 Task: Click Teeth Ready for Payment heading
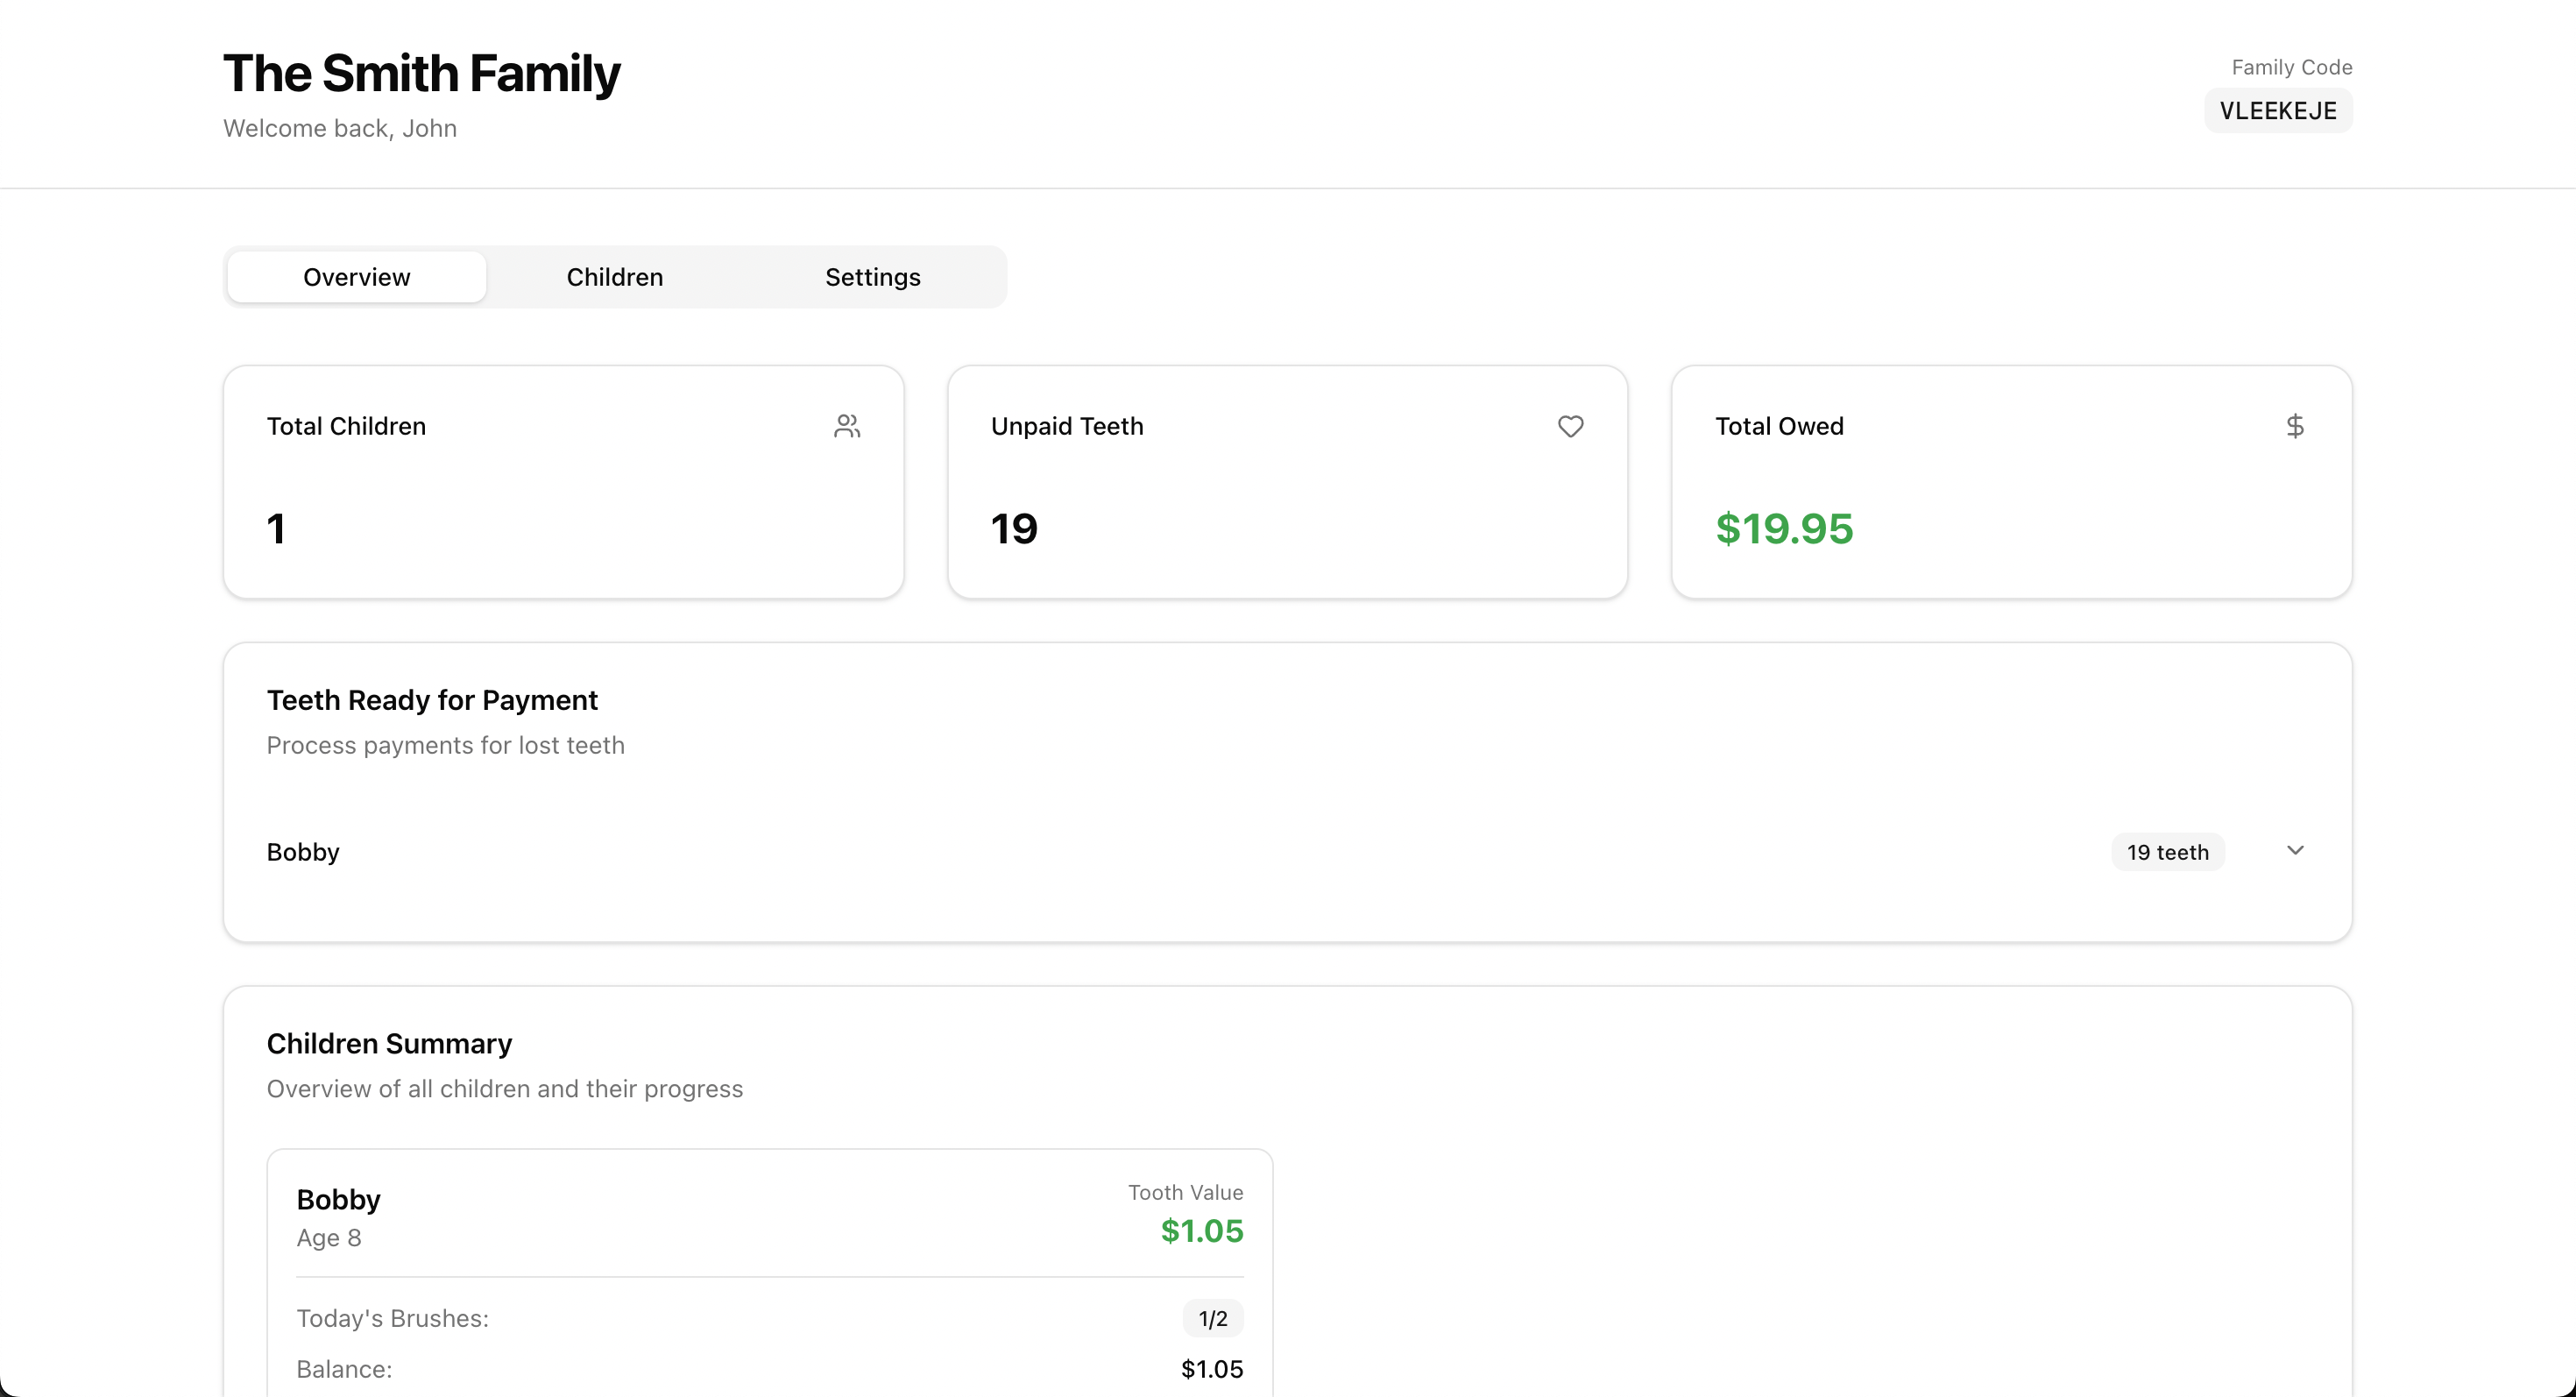pyautogui.click(x=431, y=700)
